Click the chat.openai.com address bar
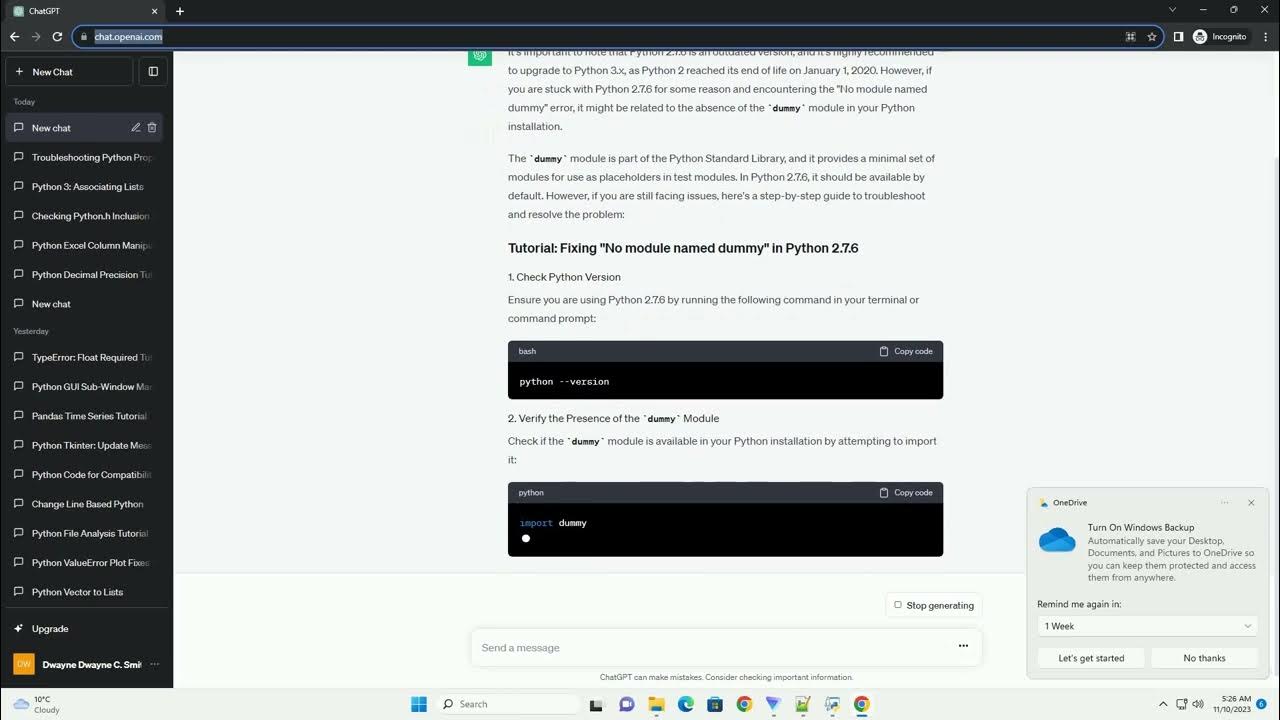 [x=600, y=36]
